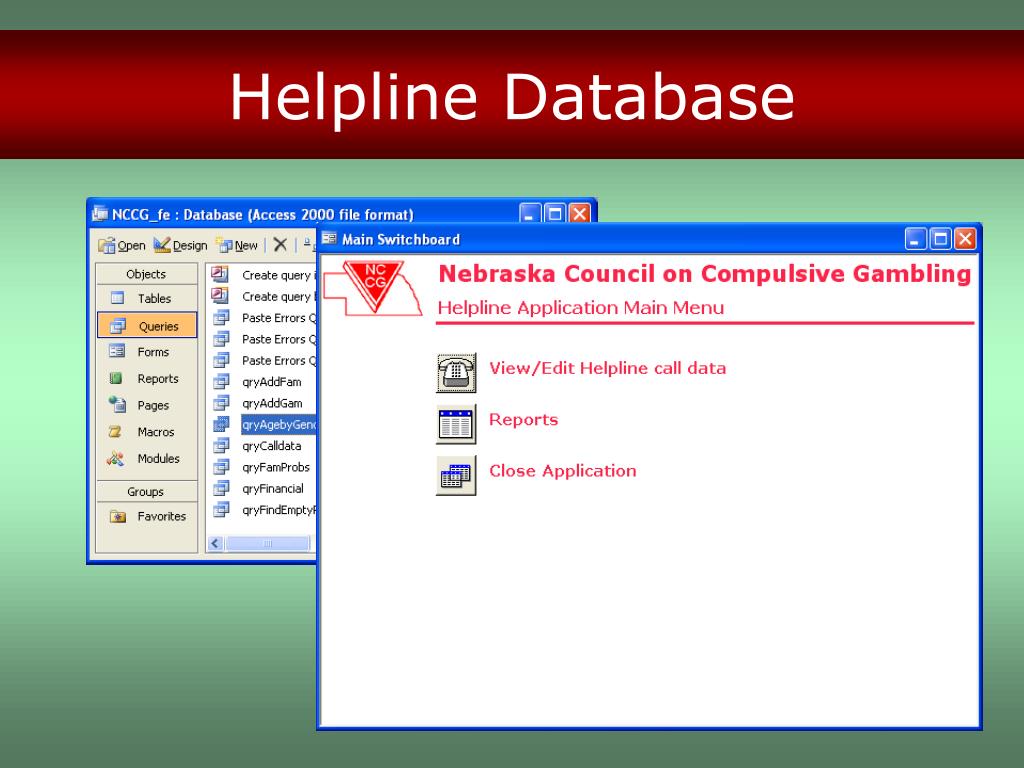Click the Groups header bar
Viewport: 1024px width, 768px height.
(146, 491)
